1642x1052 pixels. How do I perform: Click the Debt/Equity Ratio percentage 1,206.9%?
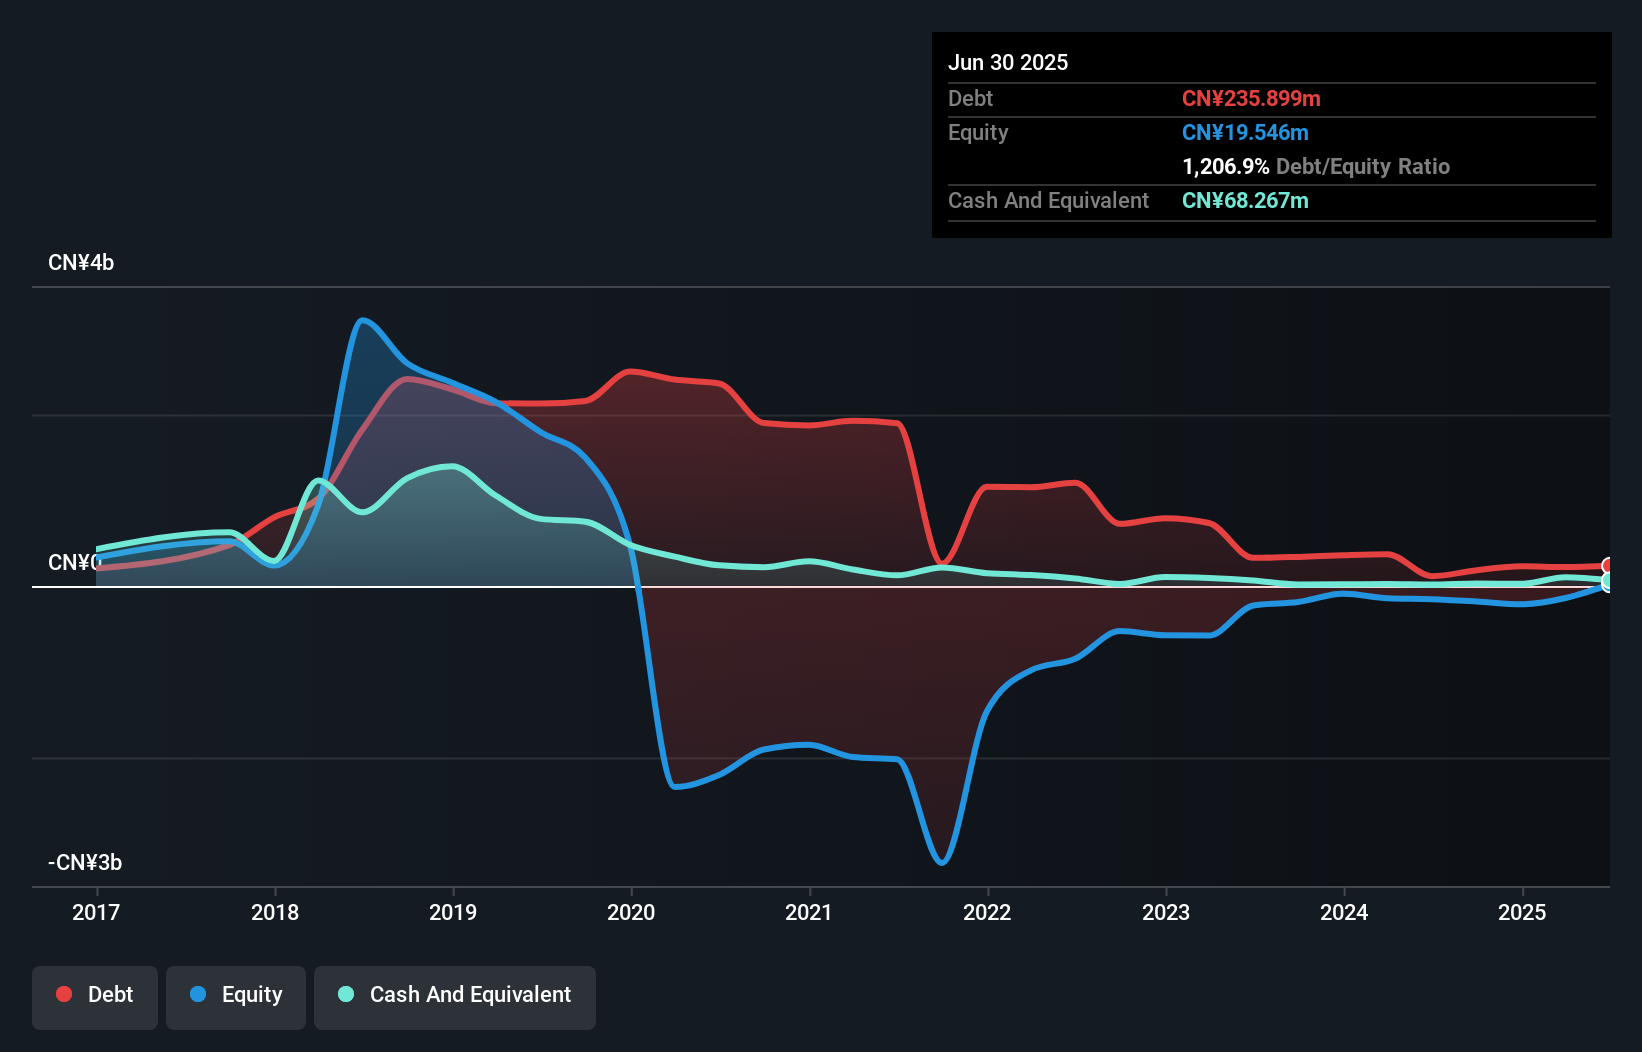(1225, 167)
